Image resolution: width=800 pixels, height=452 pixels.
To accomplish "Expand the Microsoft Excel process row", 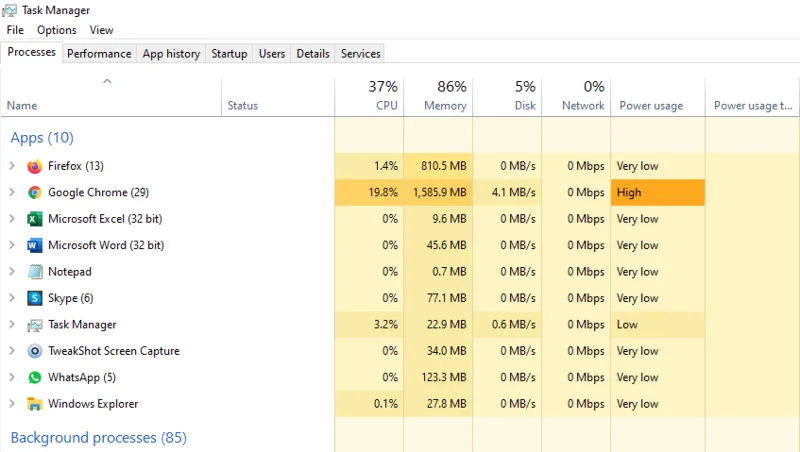I will click(12, 219).
